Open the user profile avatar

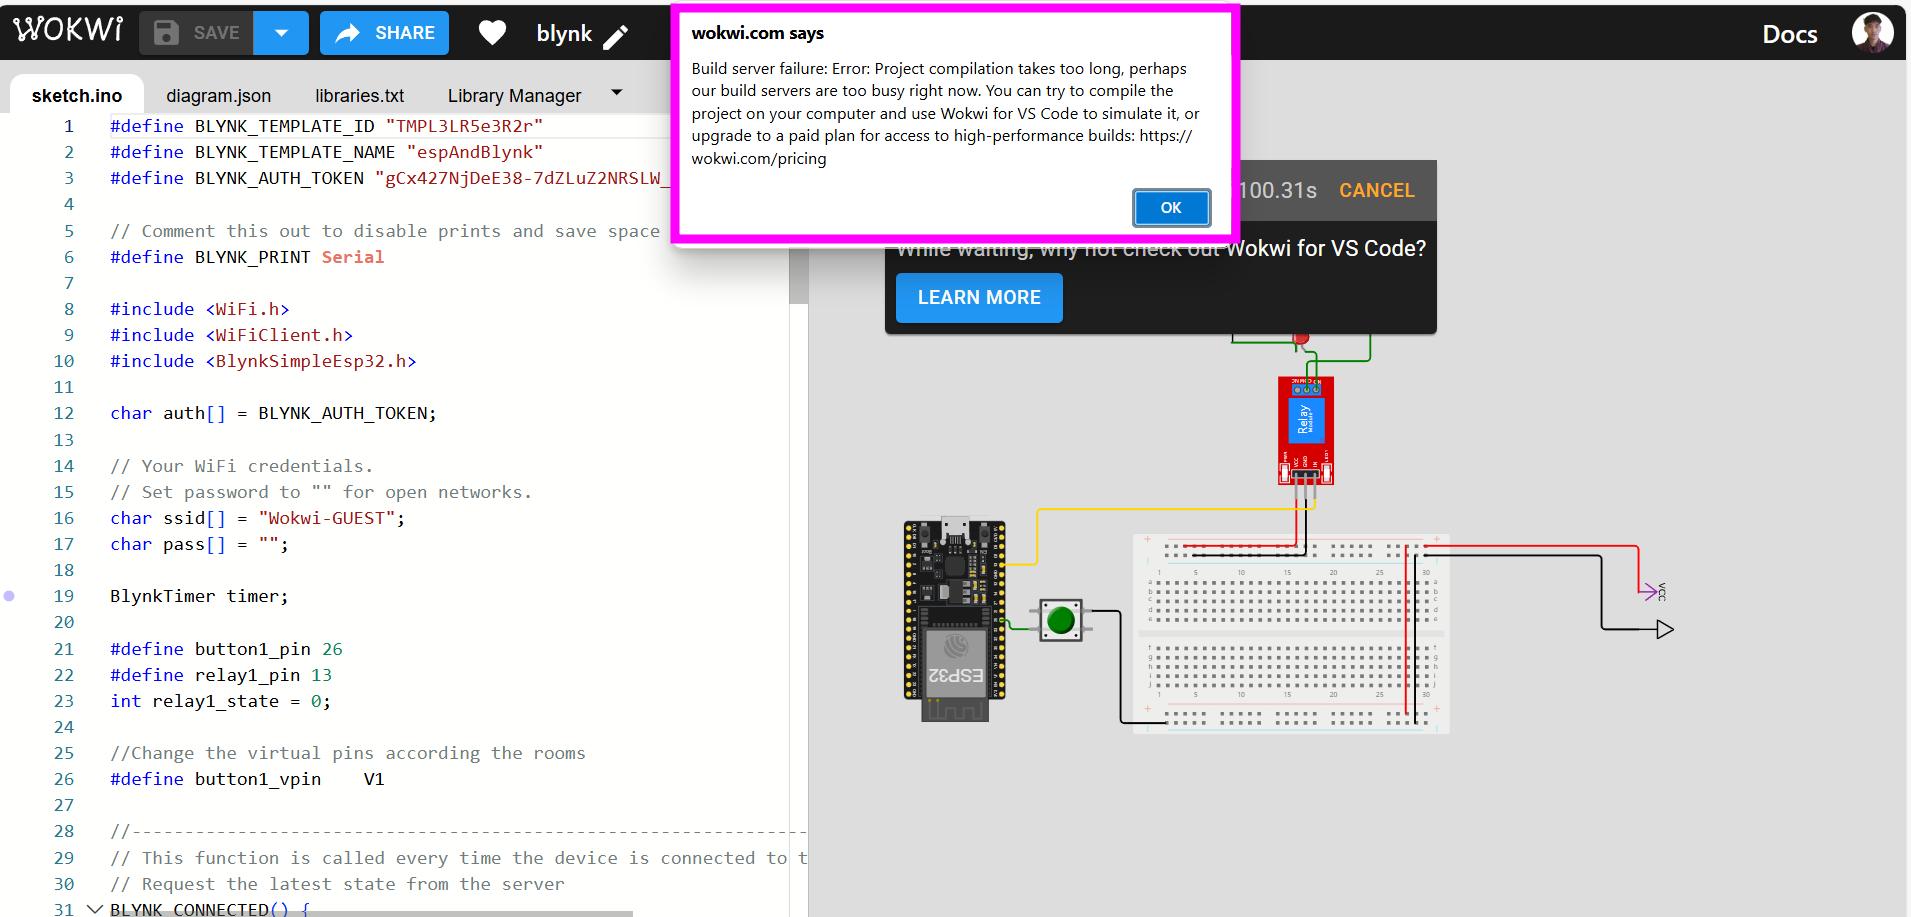[1872, 33]
